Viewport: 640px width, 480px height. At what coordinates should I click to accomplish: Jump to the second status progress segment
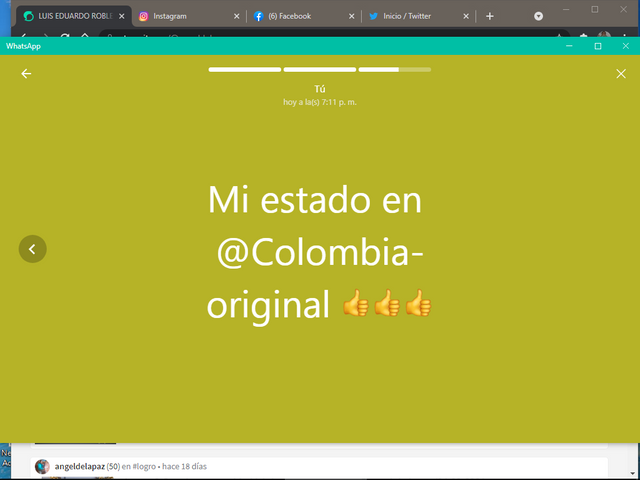point(320,70)
